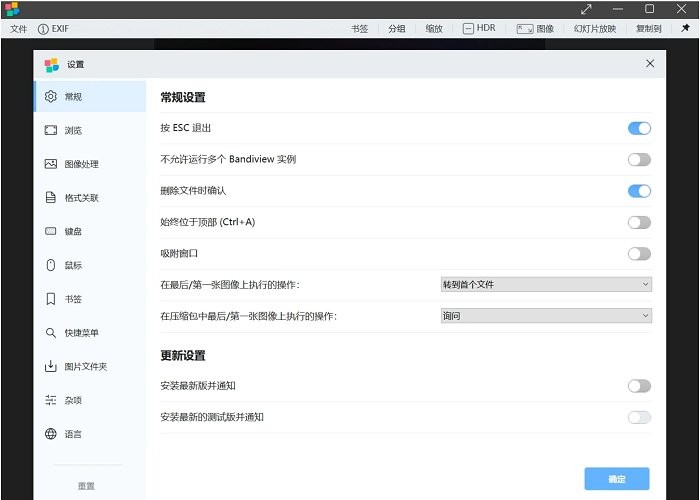Open the 浏览 settings icon in sidebar

[51, 130]
